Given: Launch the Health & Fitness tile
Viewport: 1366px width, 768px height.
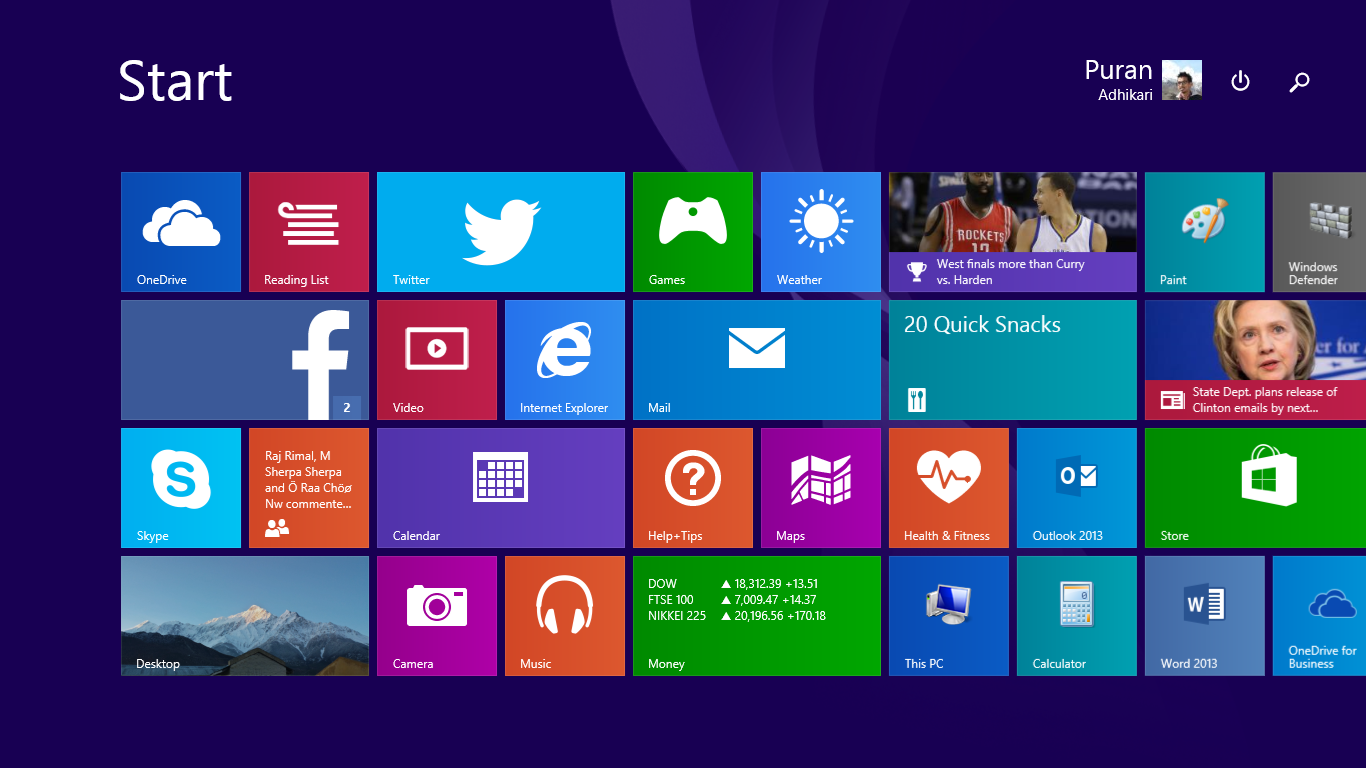Looking at the screenshot, I should tap(949, 488).
